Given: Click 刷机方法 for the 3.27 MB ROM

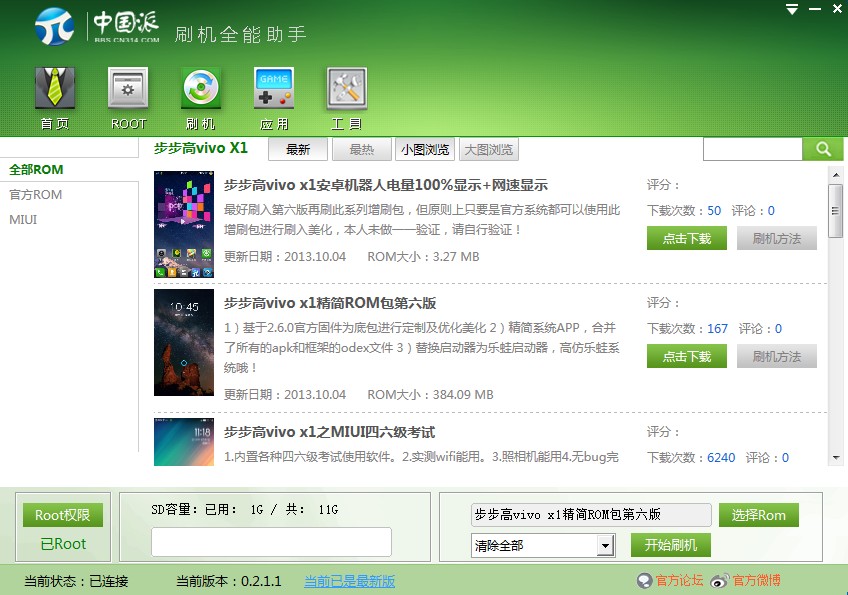Looking at the screenshot, I should pyautogui.click(x=777, y=239).
